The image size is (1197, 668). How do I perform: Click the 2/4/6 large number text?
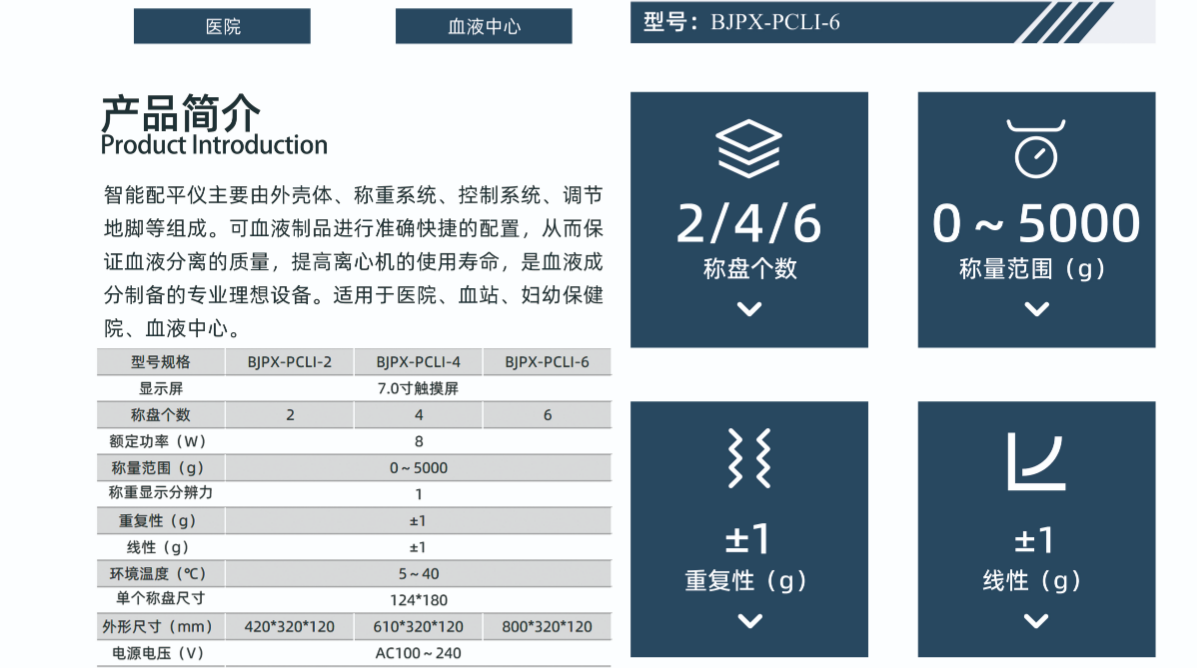(x=749, y=224)
